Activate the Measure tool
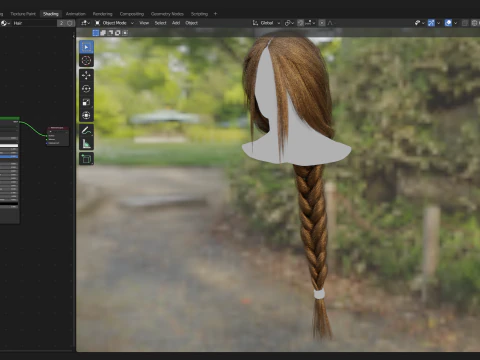480x360 pixels. point(86,144)
